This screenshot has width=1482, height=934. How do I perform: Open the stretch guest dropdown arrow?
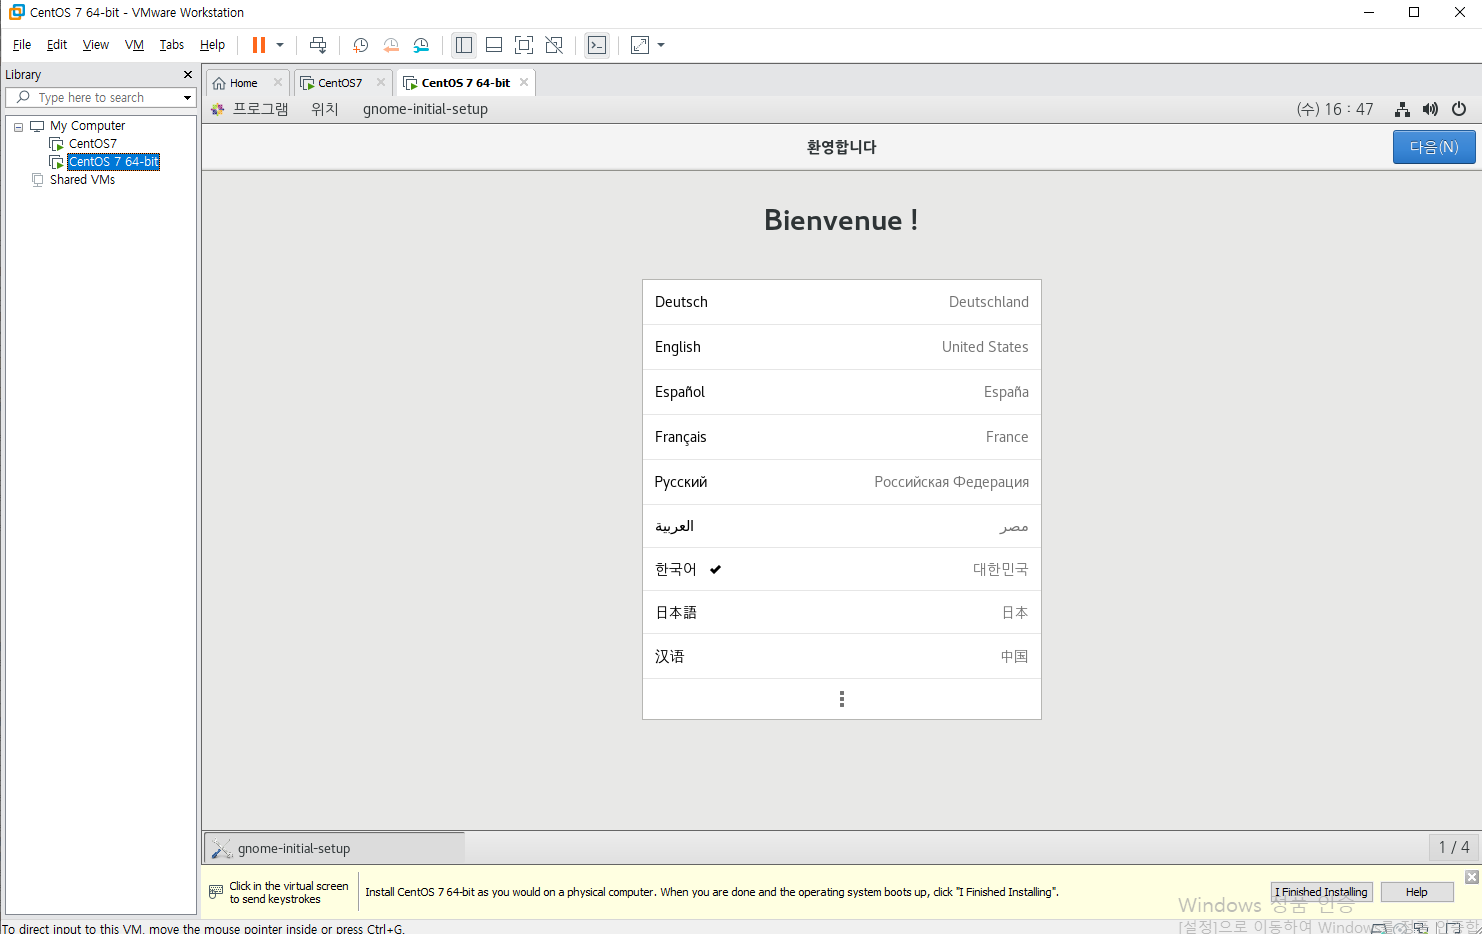click(x=661, y=45)
